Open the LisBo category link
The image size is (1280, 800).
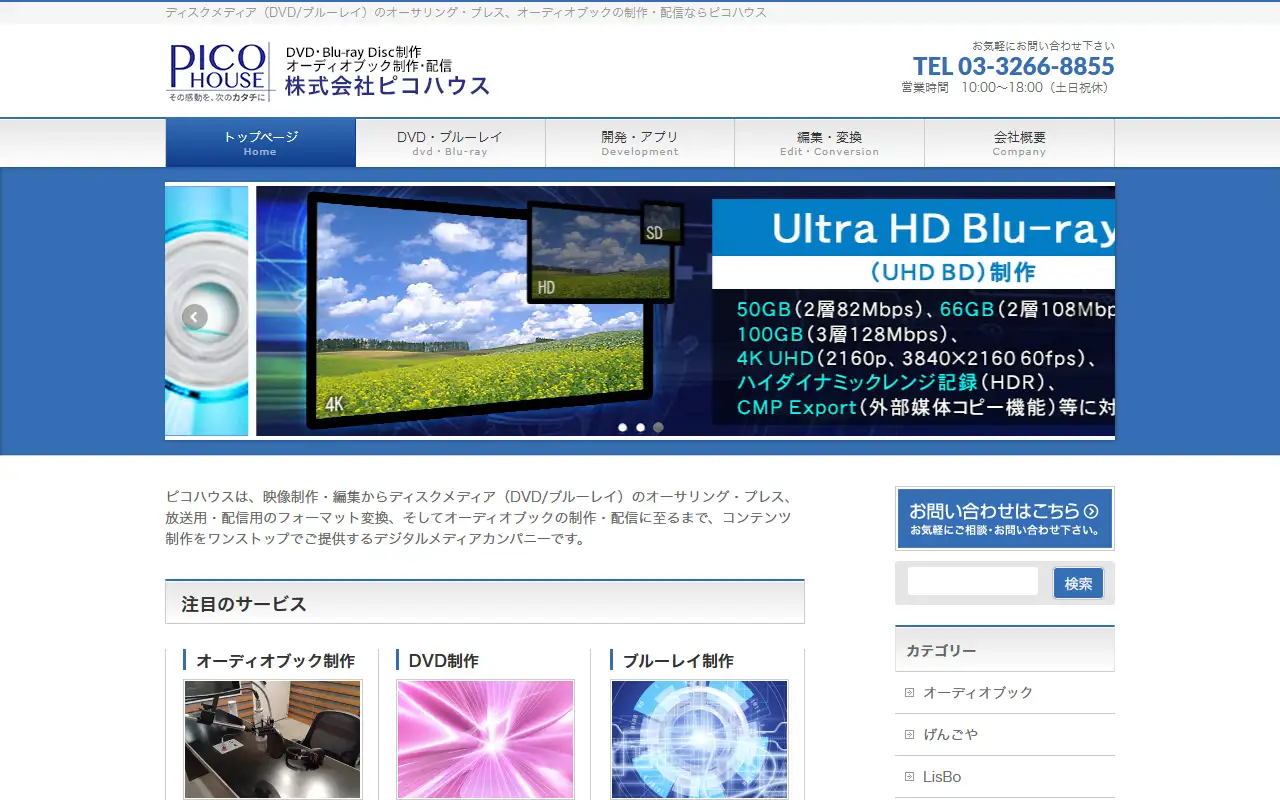(x=941, y=776)
